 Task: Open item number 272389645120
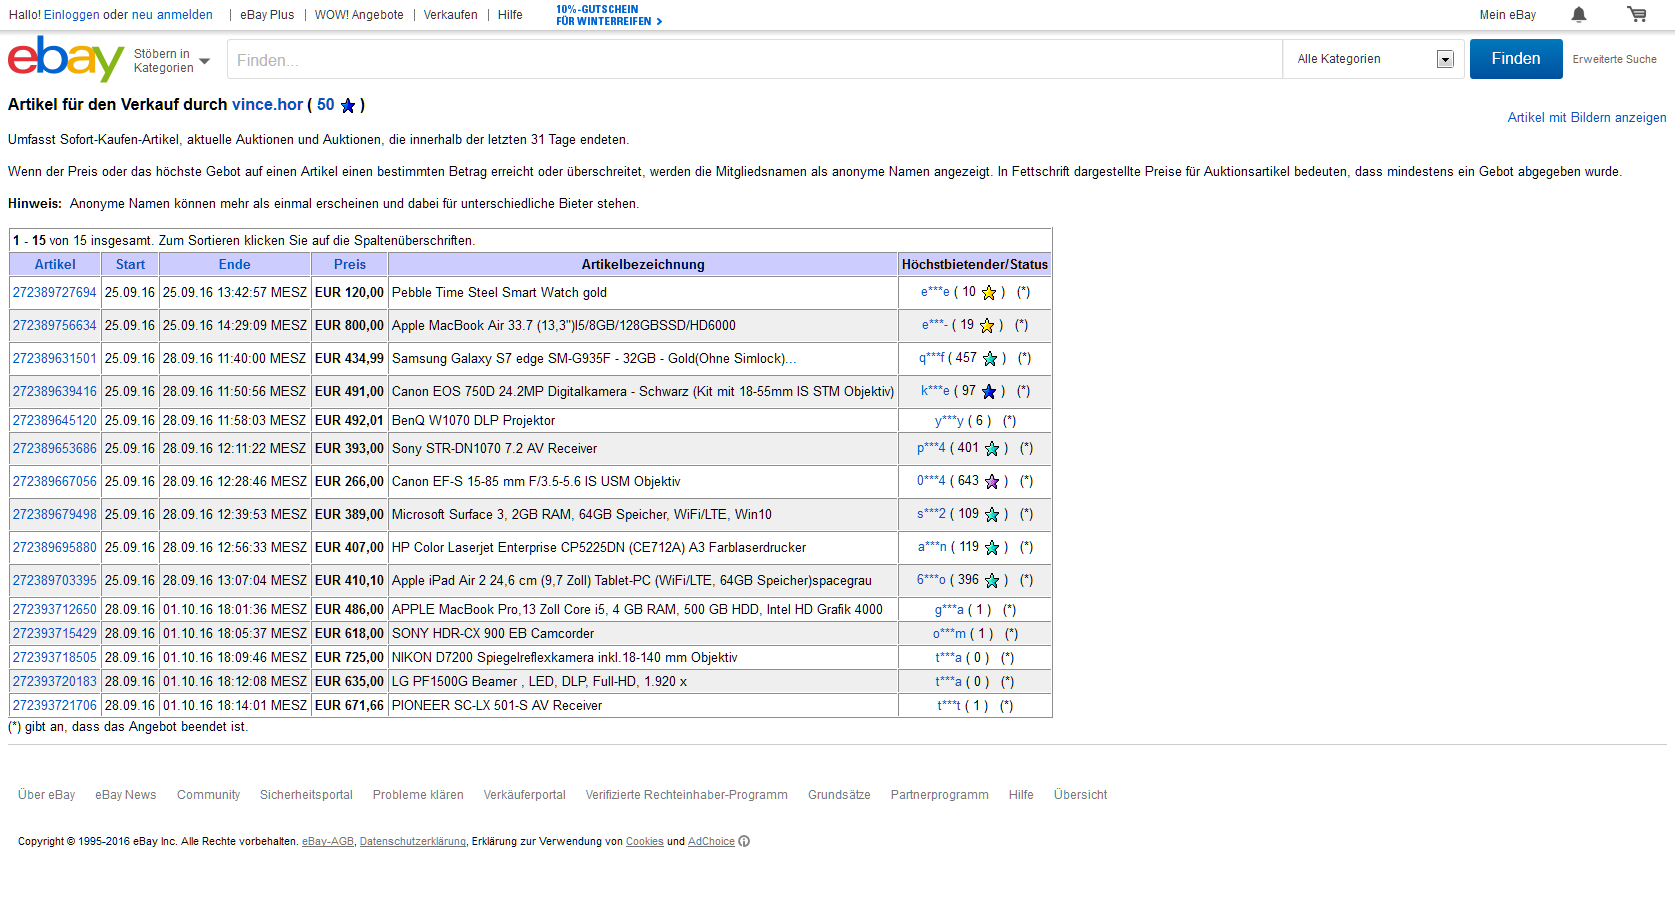pyautogui.click(x=55, y=421)
